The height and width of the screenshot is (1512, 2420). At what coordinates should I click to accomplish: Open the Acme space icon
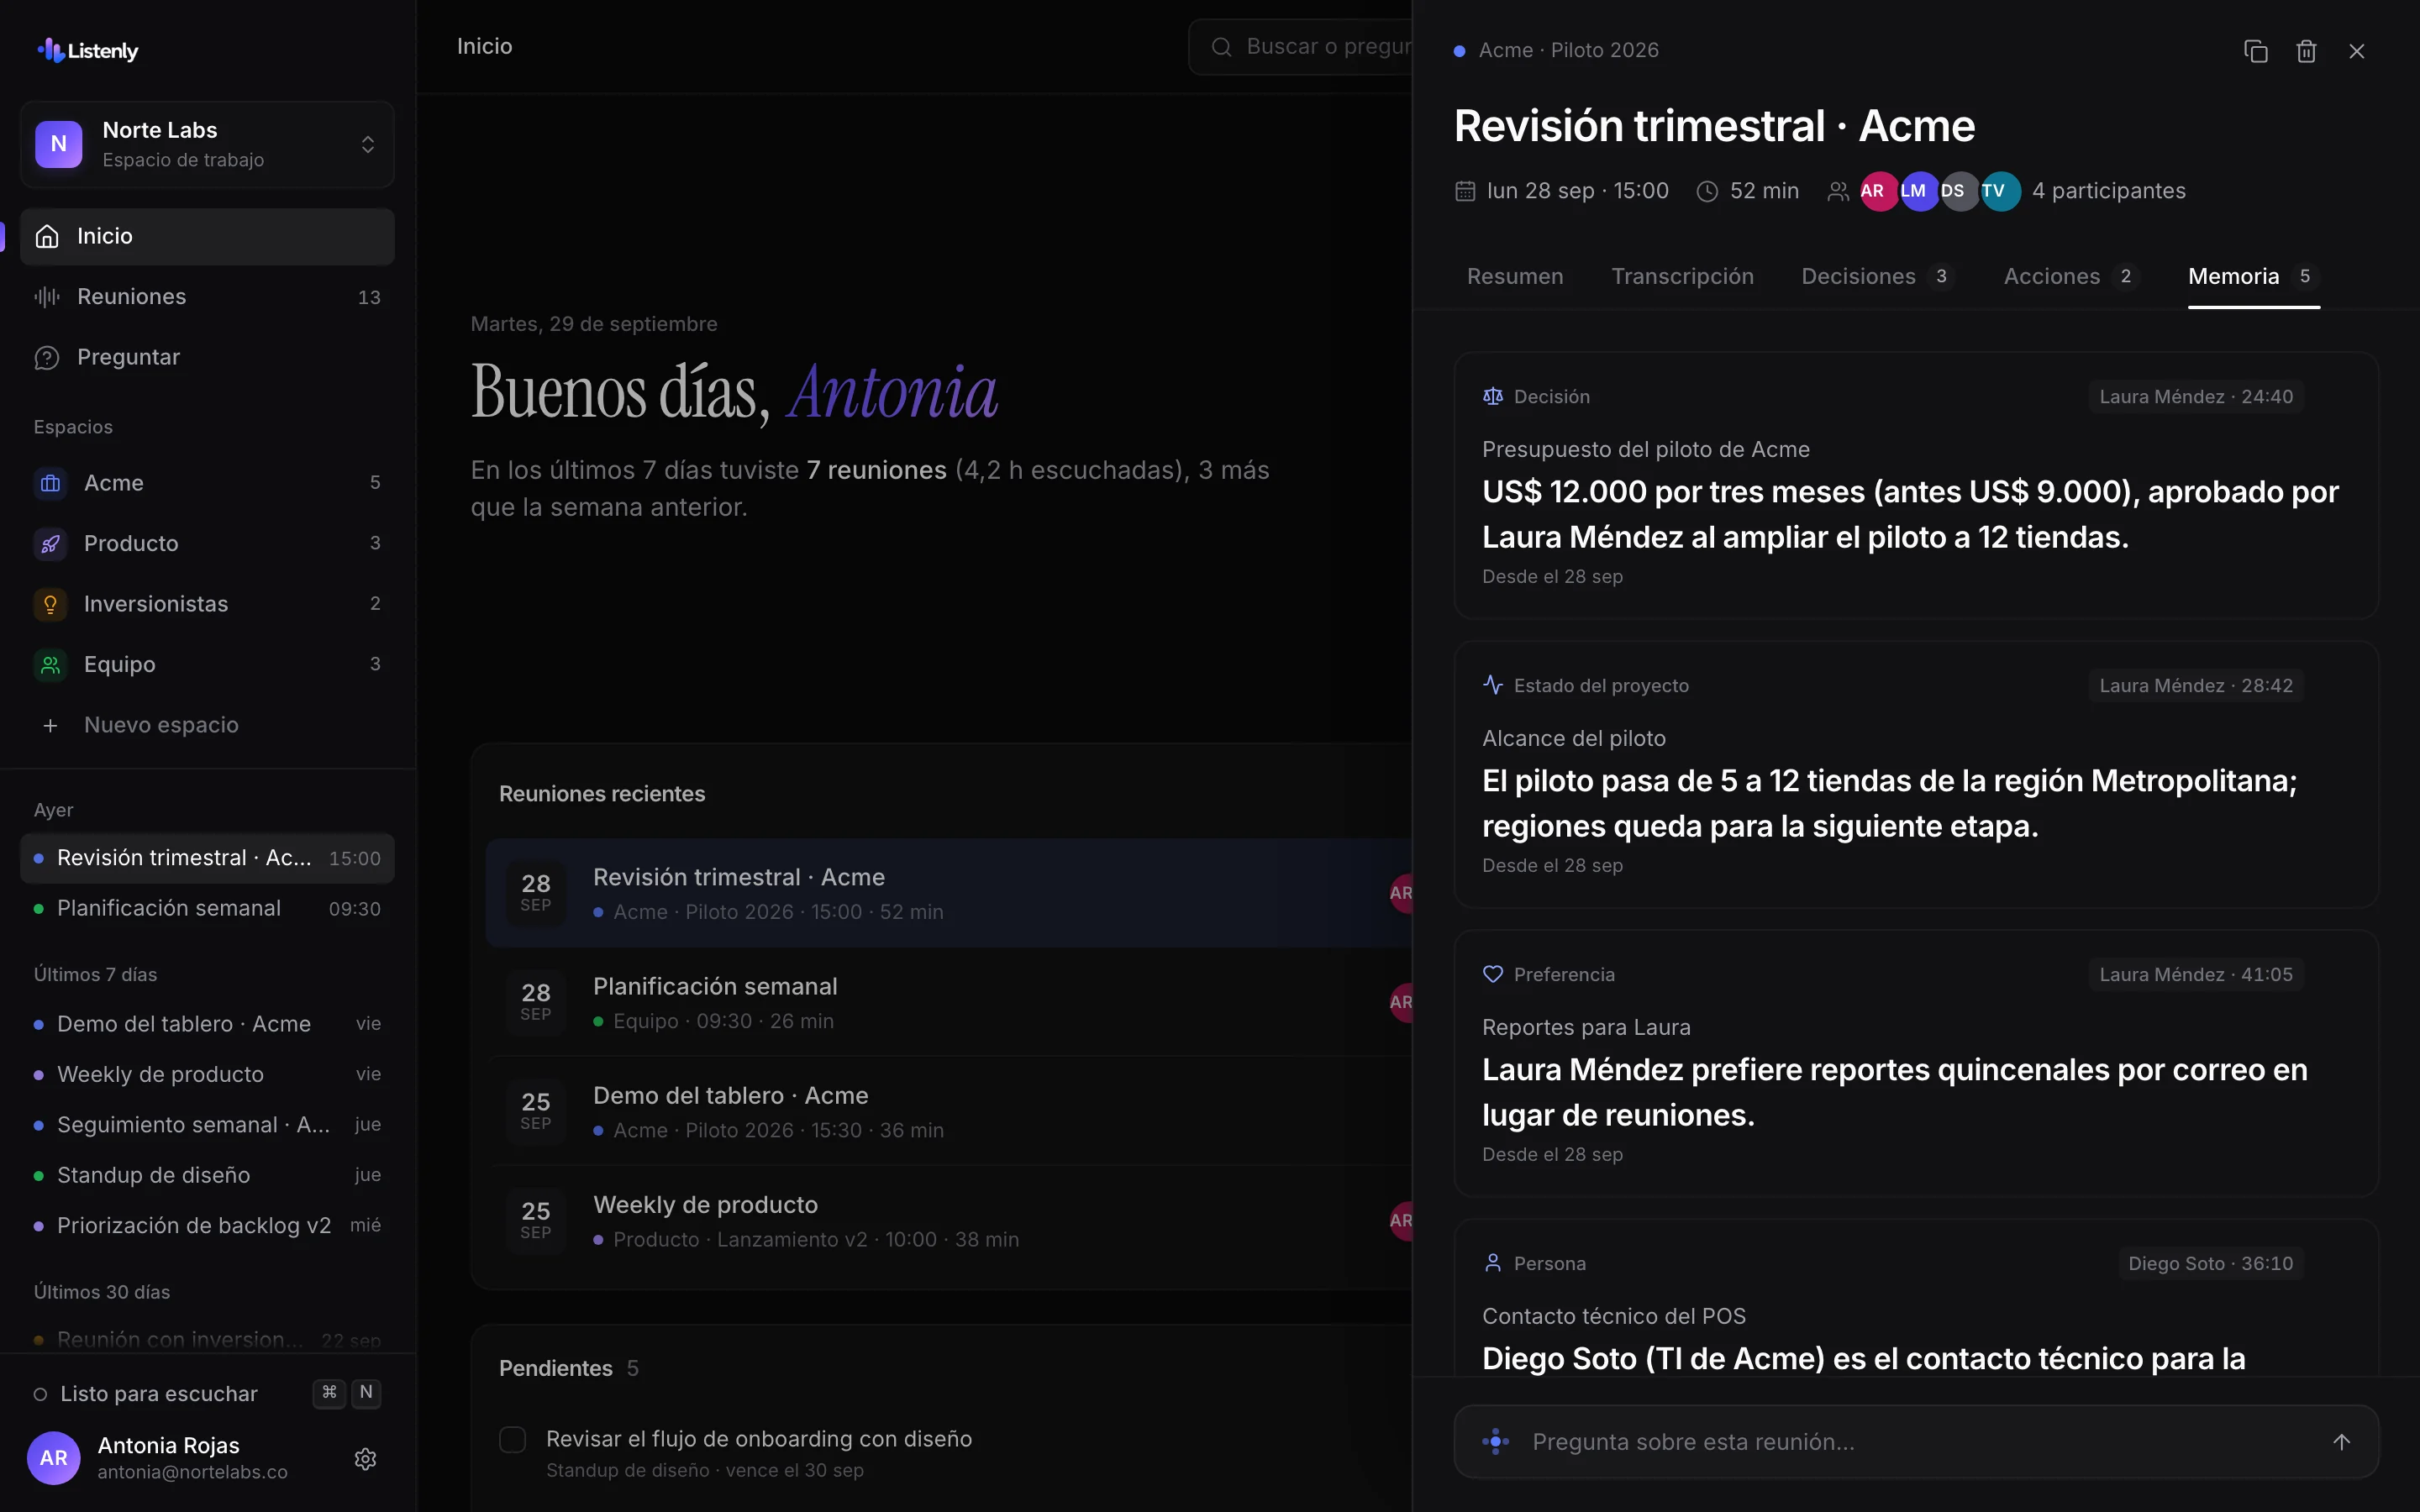[x=50, y=484]
